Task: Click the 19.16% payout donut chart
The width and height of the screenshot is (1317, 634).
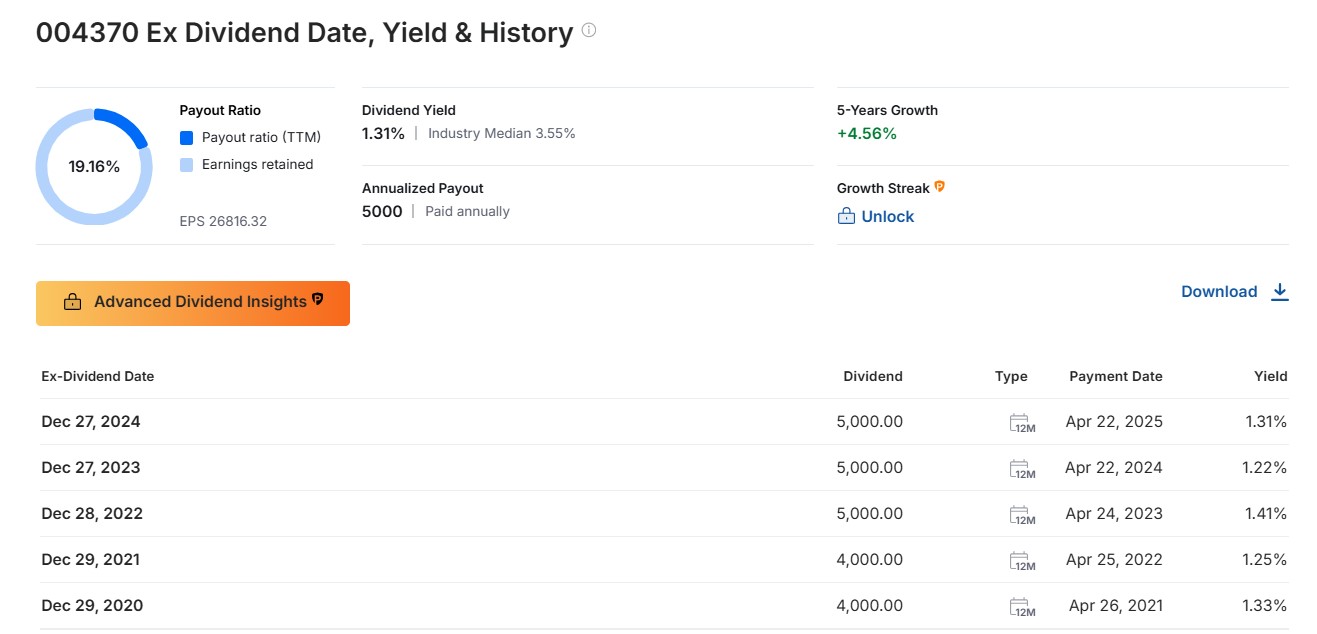Action: (94, 167)
